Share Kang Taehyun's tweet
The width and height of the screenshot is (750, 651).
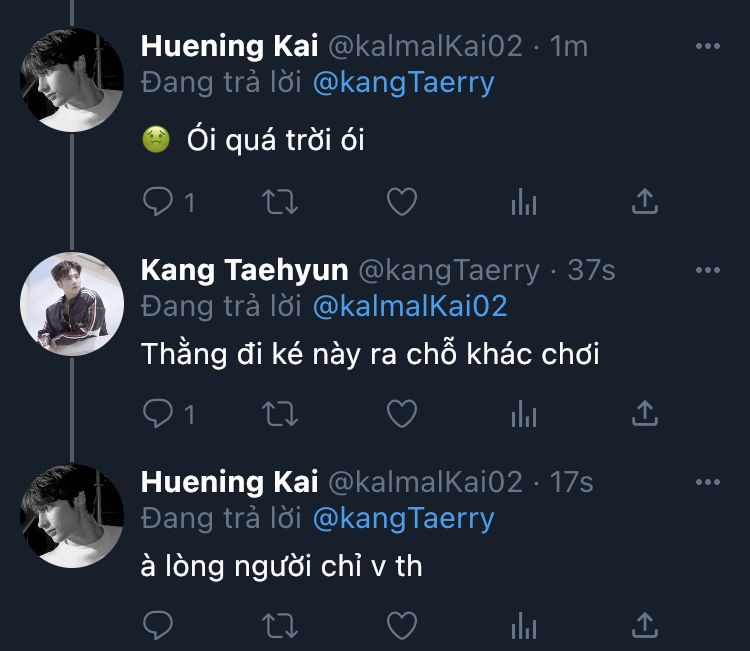(646, 412)
